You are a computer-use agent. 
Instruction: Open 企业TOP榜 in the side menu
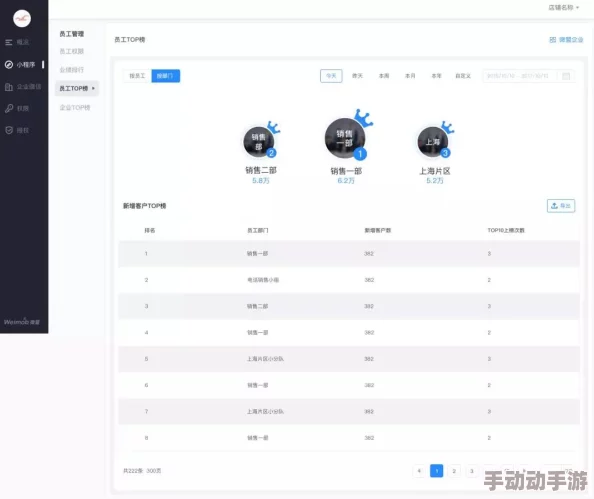(x=75, y=108)
